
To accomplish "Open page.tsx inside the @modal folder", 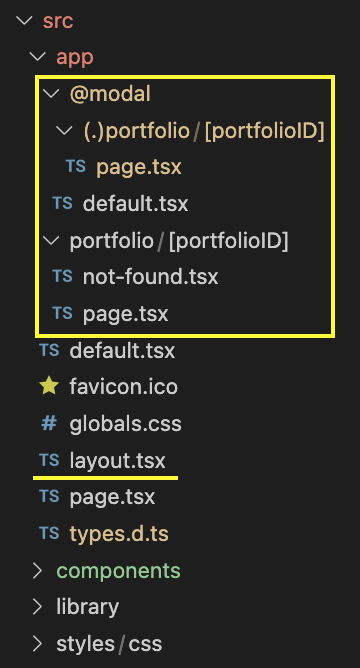I will [x=139, y=167].
